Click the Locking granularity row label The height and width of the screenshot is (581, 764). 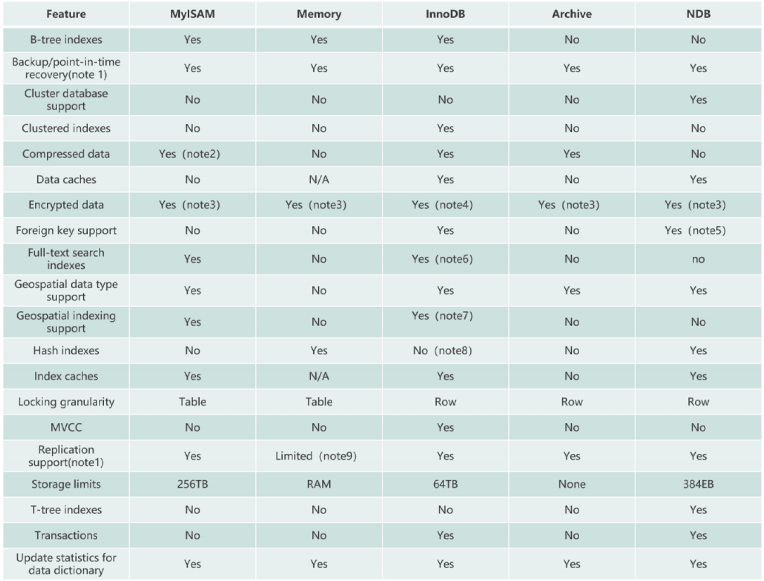click(x=66, y=402)
